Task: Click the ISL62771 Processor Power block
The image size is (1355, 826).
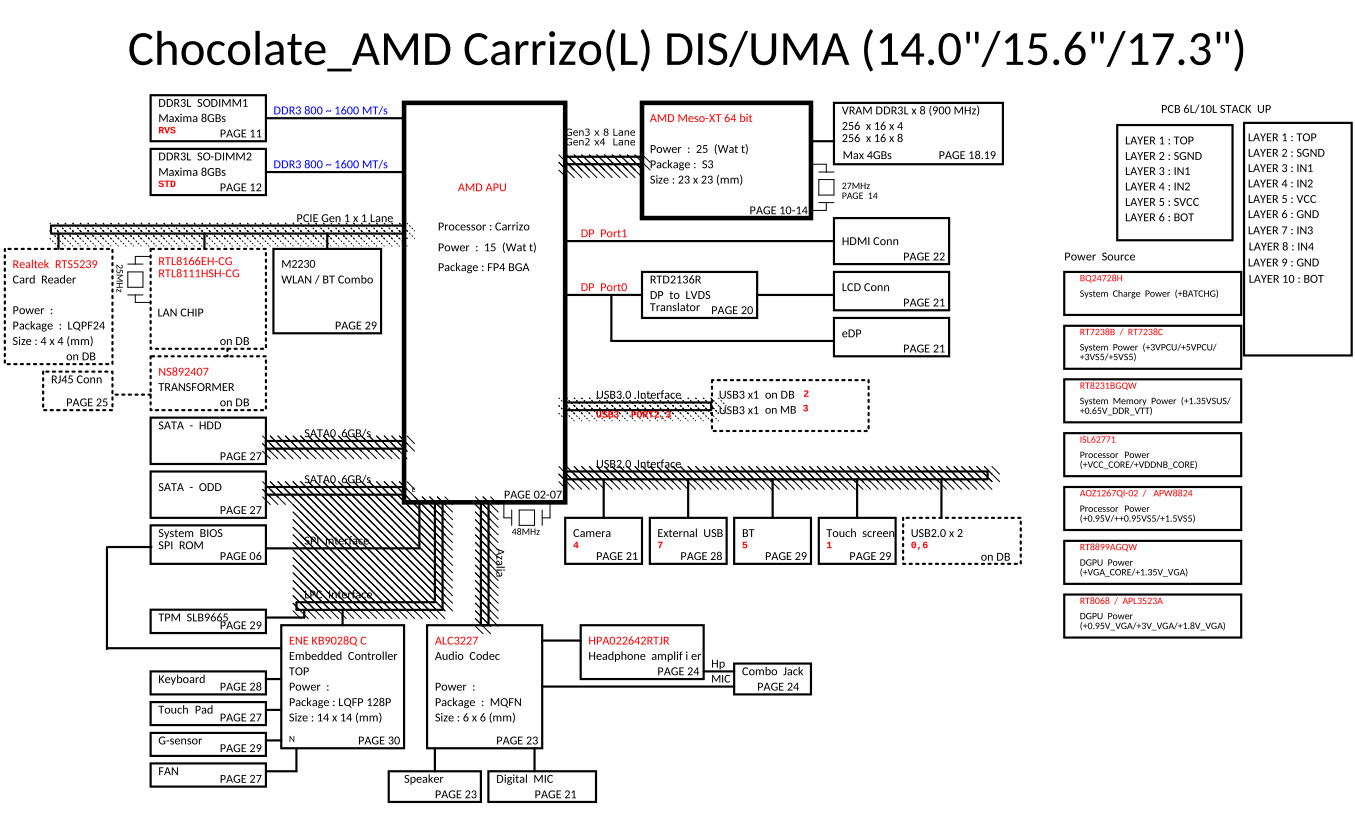Action: click(x=1153, y=456)
